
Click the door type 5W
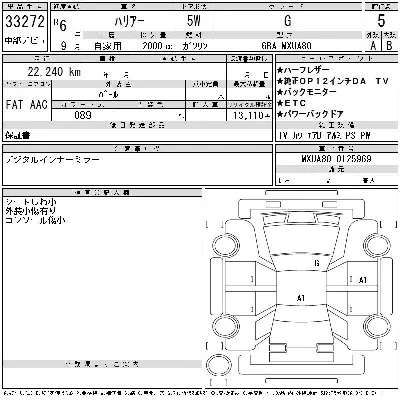pyautogui.click(x=193, y=21)
